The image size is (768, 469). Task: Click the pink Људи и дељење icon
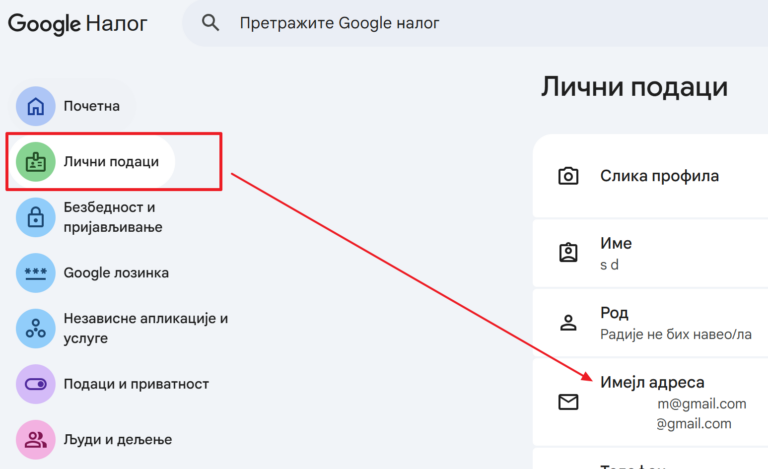point(36,439)
